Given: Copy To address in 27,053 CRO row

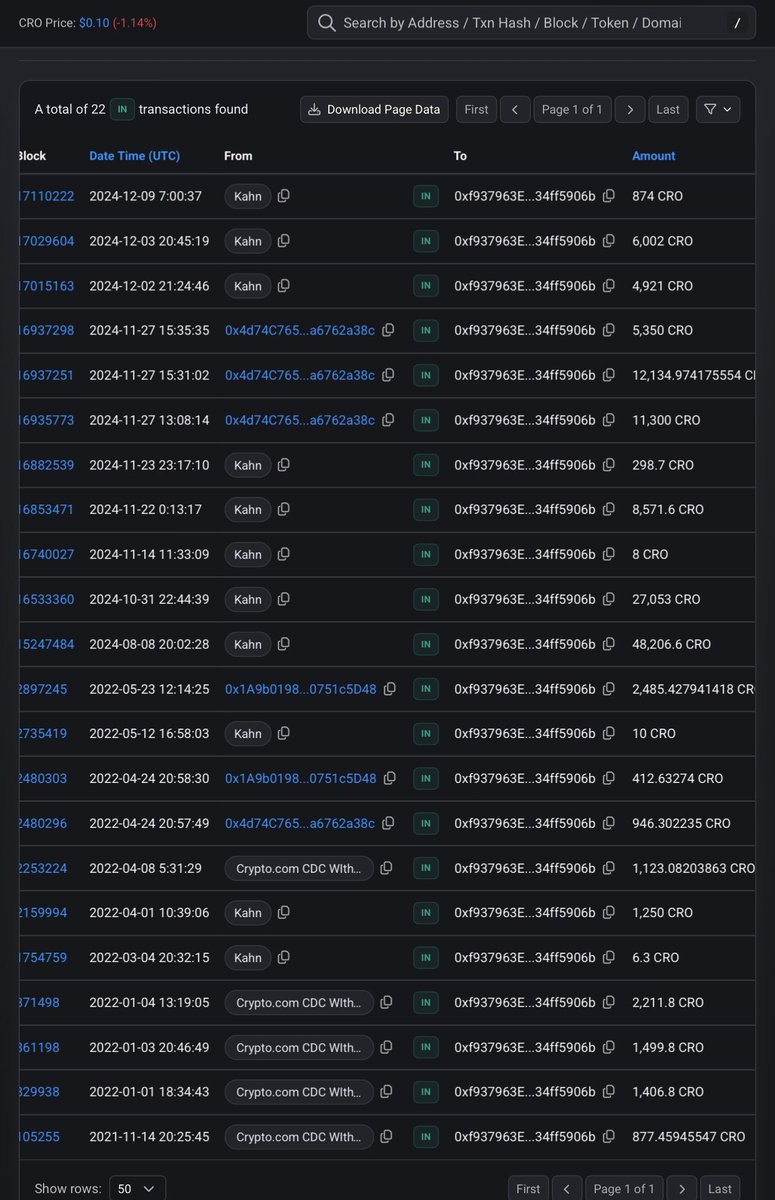Looking at the screenshot, I should [x=609, y=599].
